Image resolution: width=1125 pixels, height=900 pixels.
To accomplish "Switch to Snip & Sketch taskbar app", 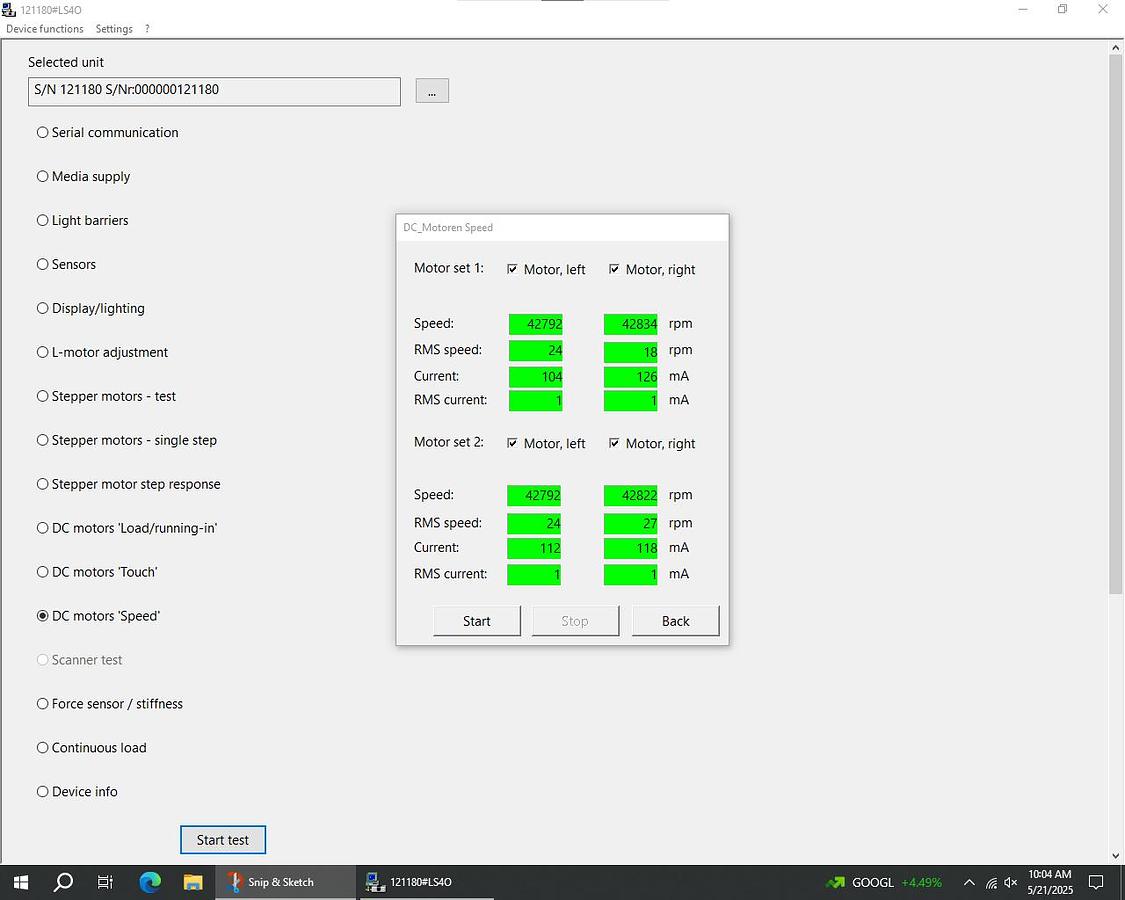I will click(x=270, y=882).
